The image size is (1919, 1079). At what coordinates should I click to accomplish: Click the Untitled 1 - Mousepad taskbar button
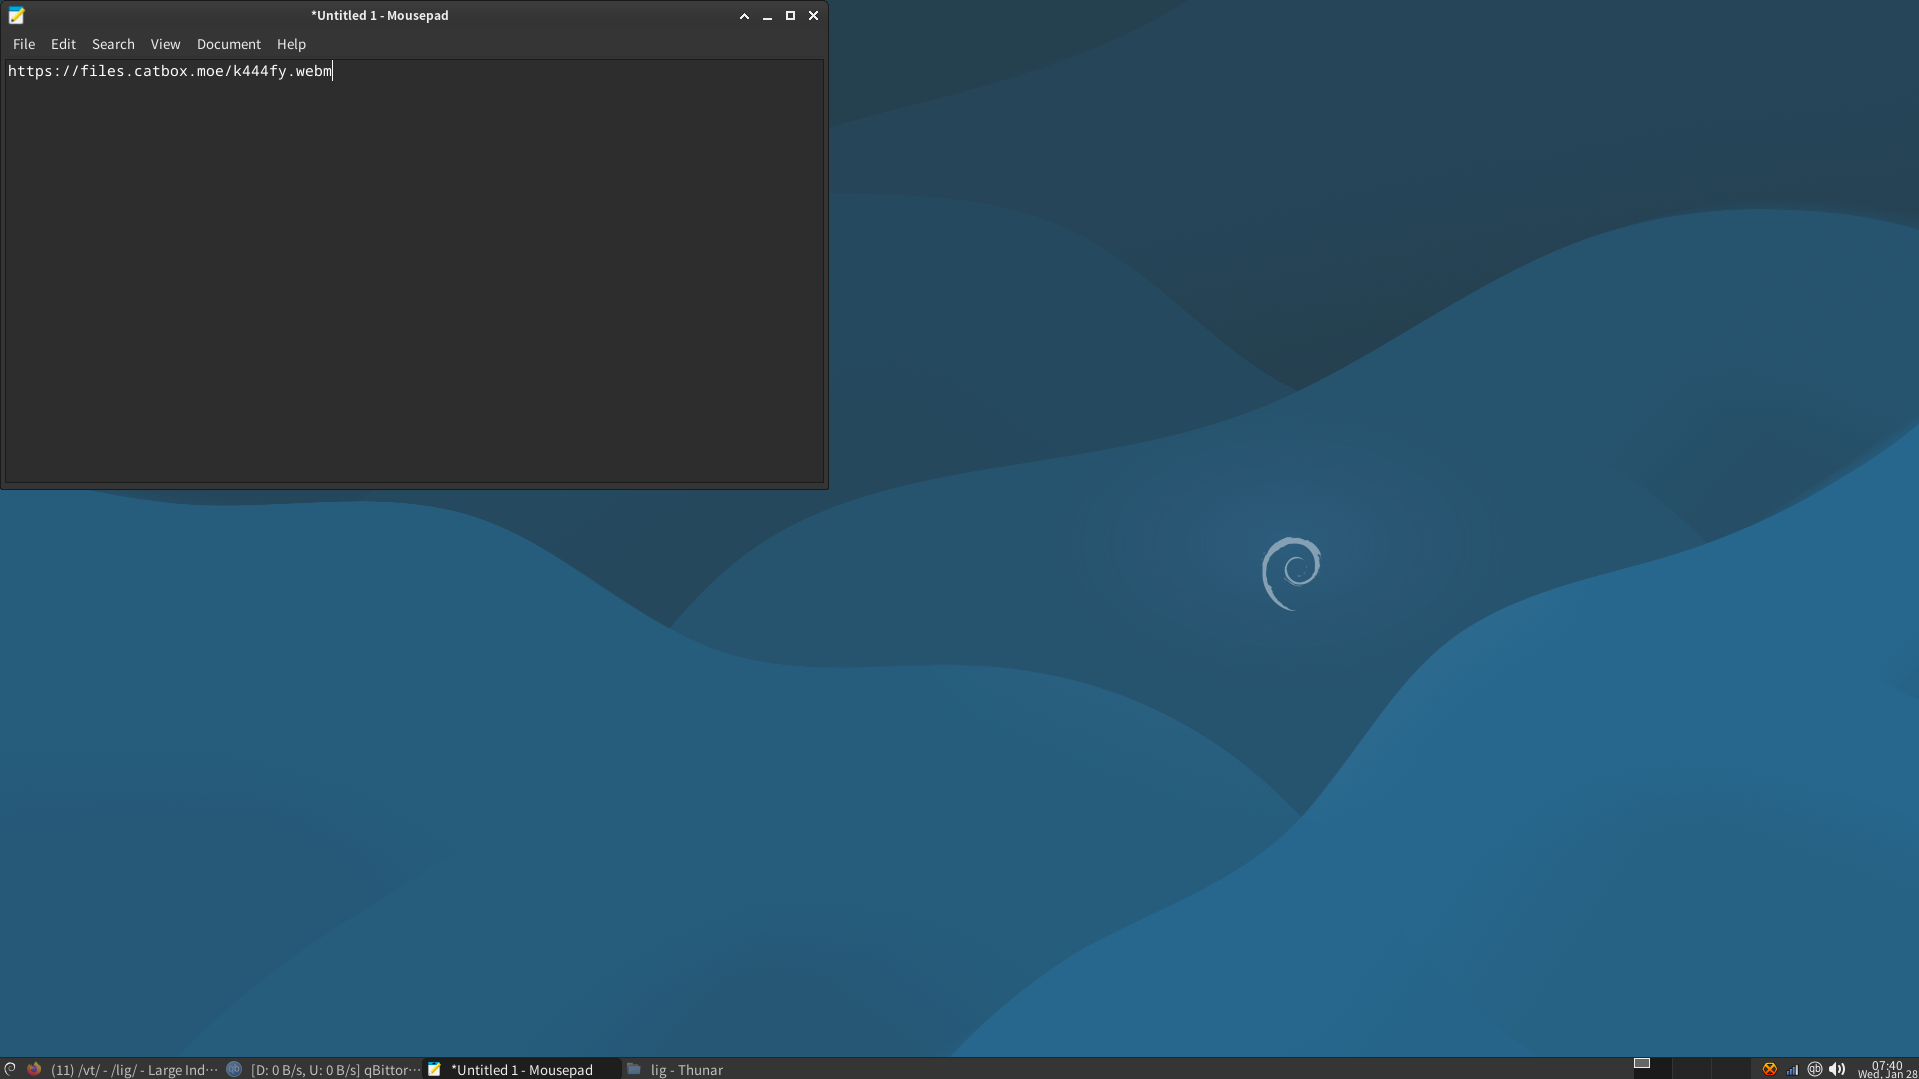522,1069
